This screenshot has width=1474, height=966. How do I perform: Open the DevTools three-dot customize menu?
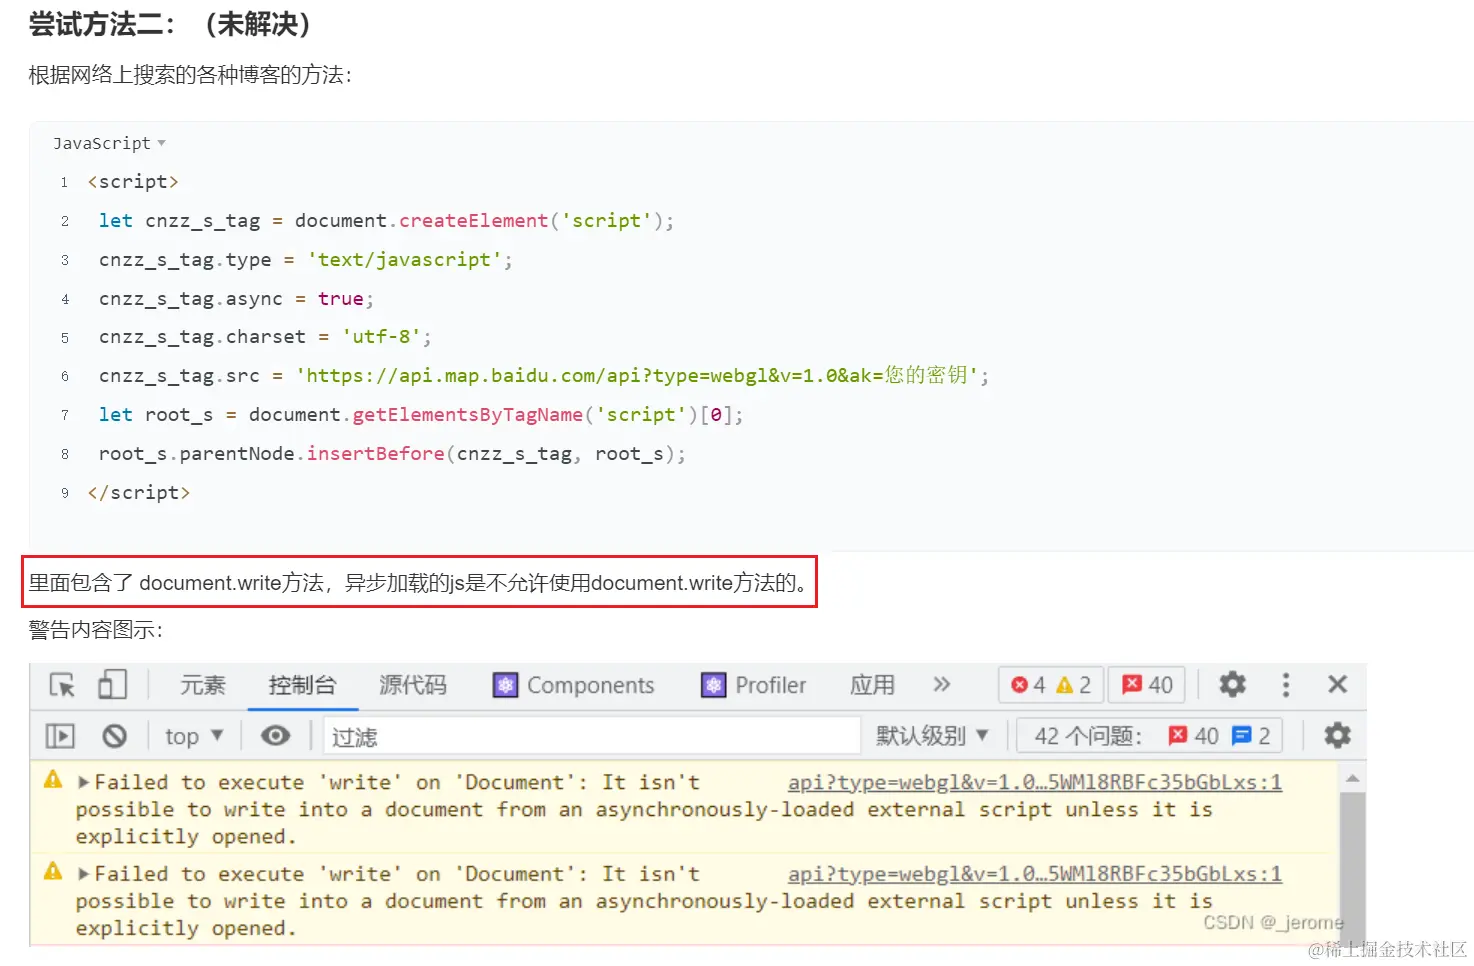click(1286, 685)
